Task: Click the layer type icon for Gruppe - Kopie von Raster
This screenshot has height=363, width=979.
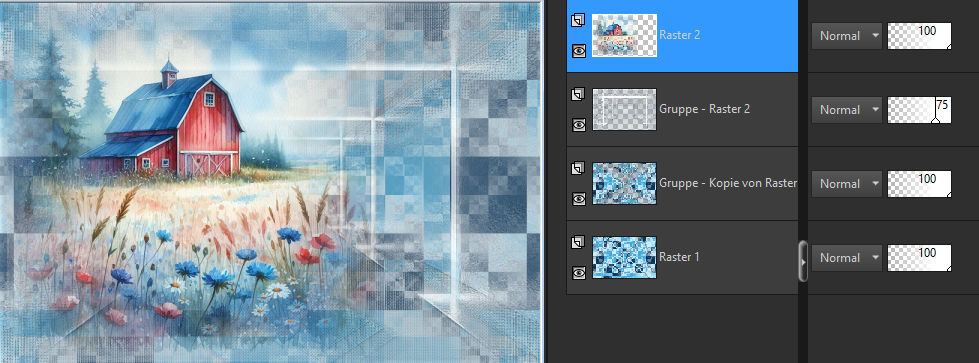Action: point(578,168)
